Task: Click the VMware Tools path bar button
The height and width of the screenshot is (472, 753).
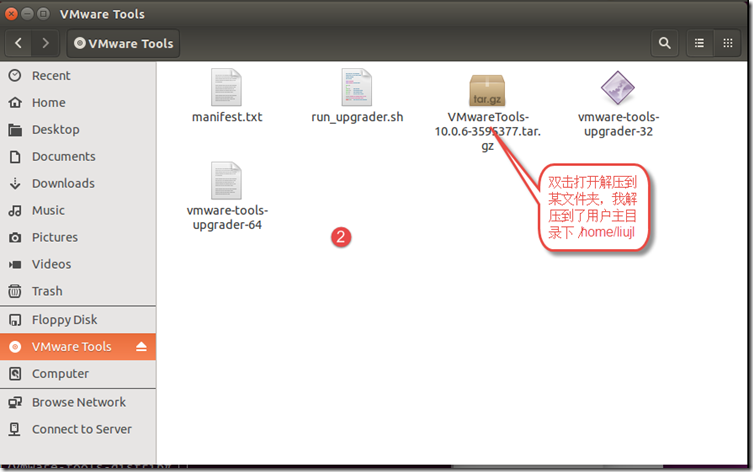Action: coord(123,43)
